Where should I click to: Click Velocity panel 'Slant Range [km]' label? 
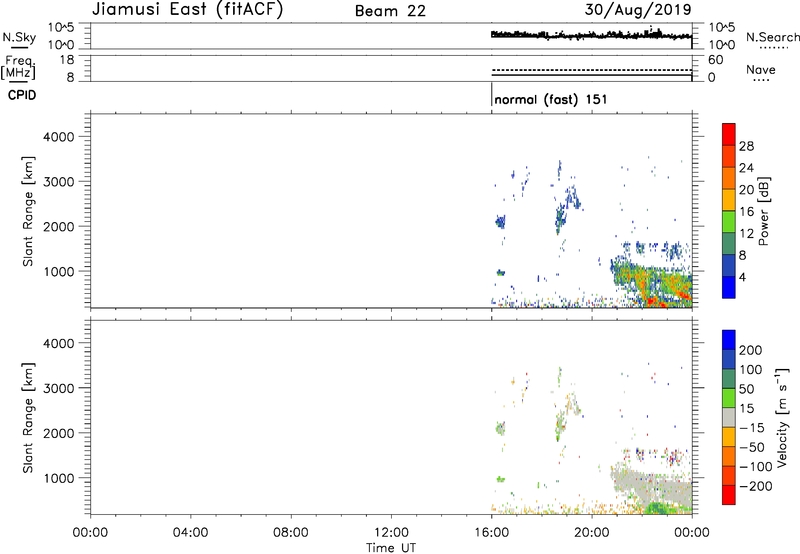[28, 418]
